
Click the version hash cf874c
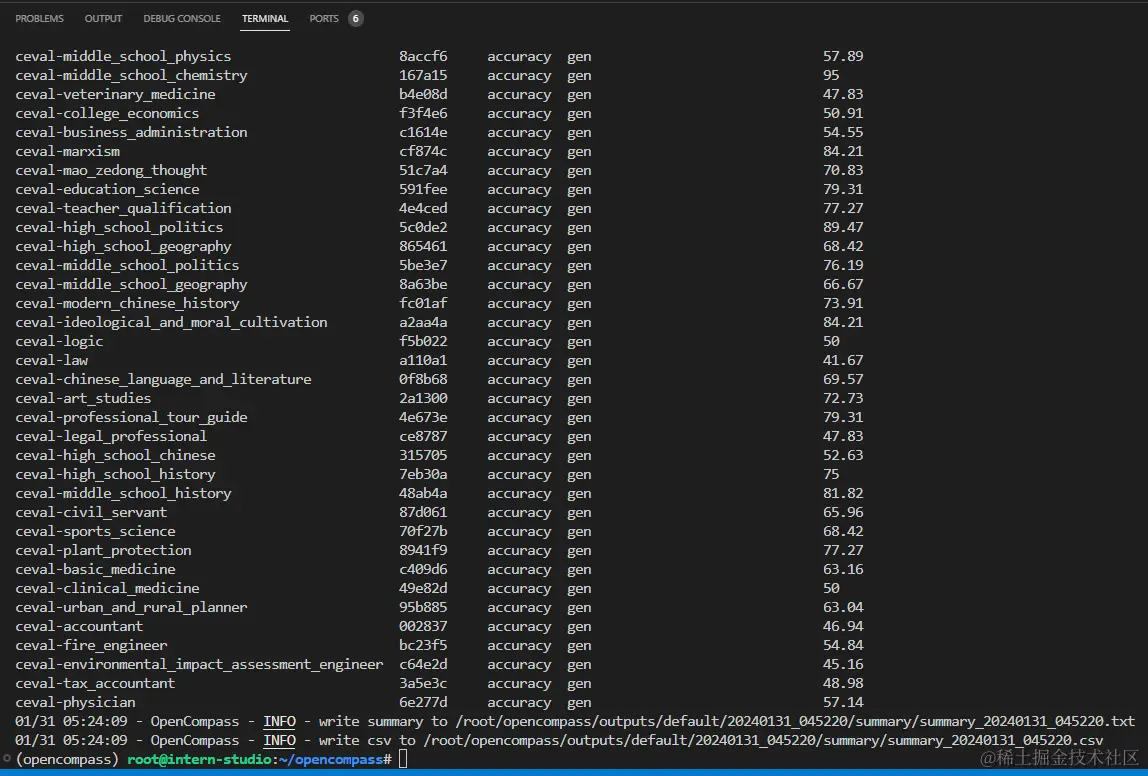pyautogui.click(x=423, y=152)
